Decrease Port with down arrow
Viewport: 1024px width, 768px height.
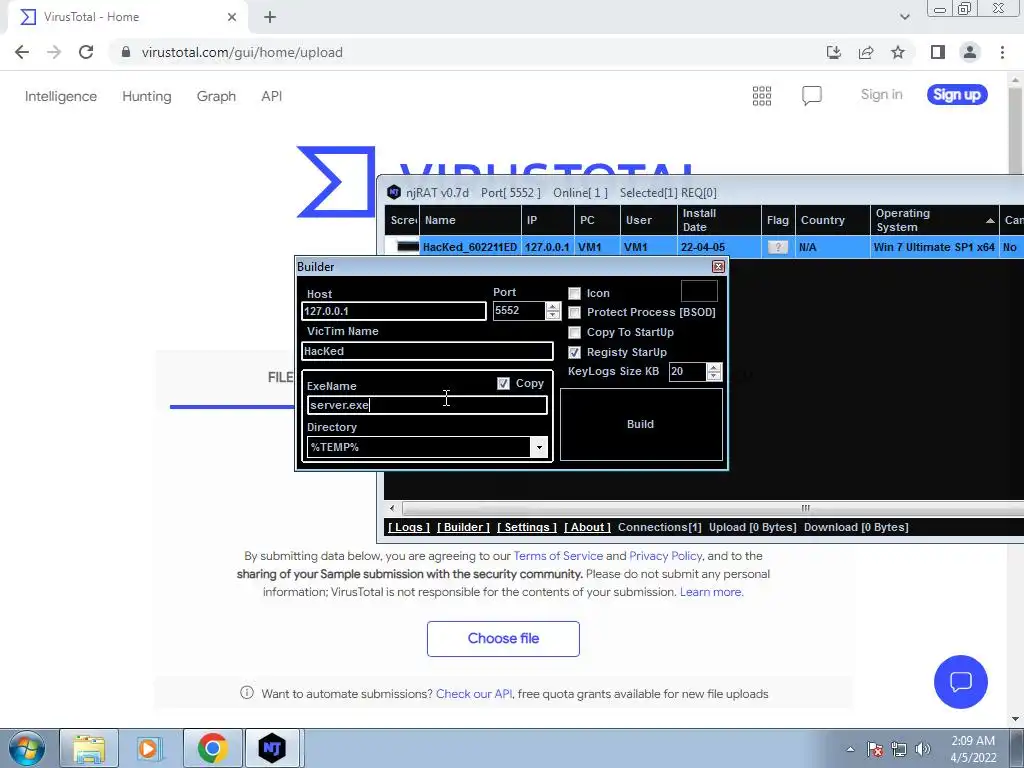tap(552, 315)
